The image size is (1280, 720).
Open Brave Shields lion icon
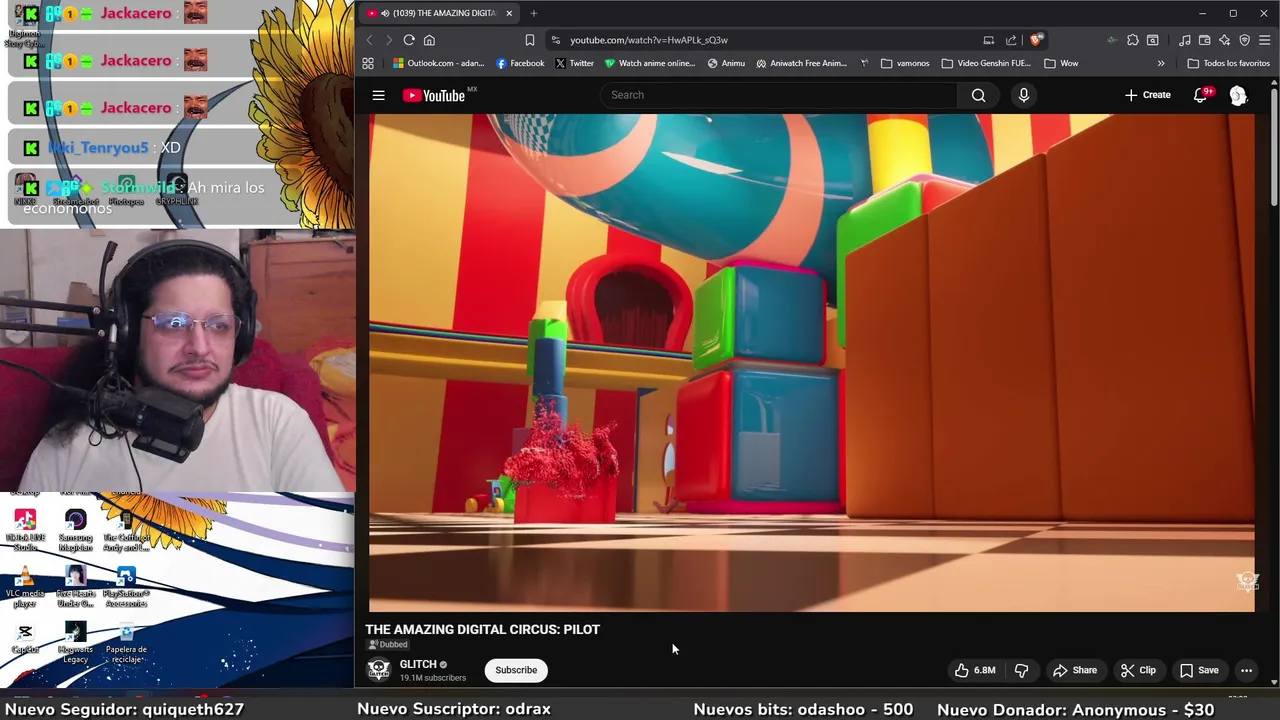point(1036,40)
